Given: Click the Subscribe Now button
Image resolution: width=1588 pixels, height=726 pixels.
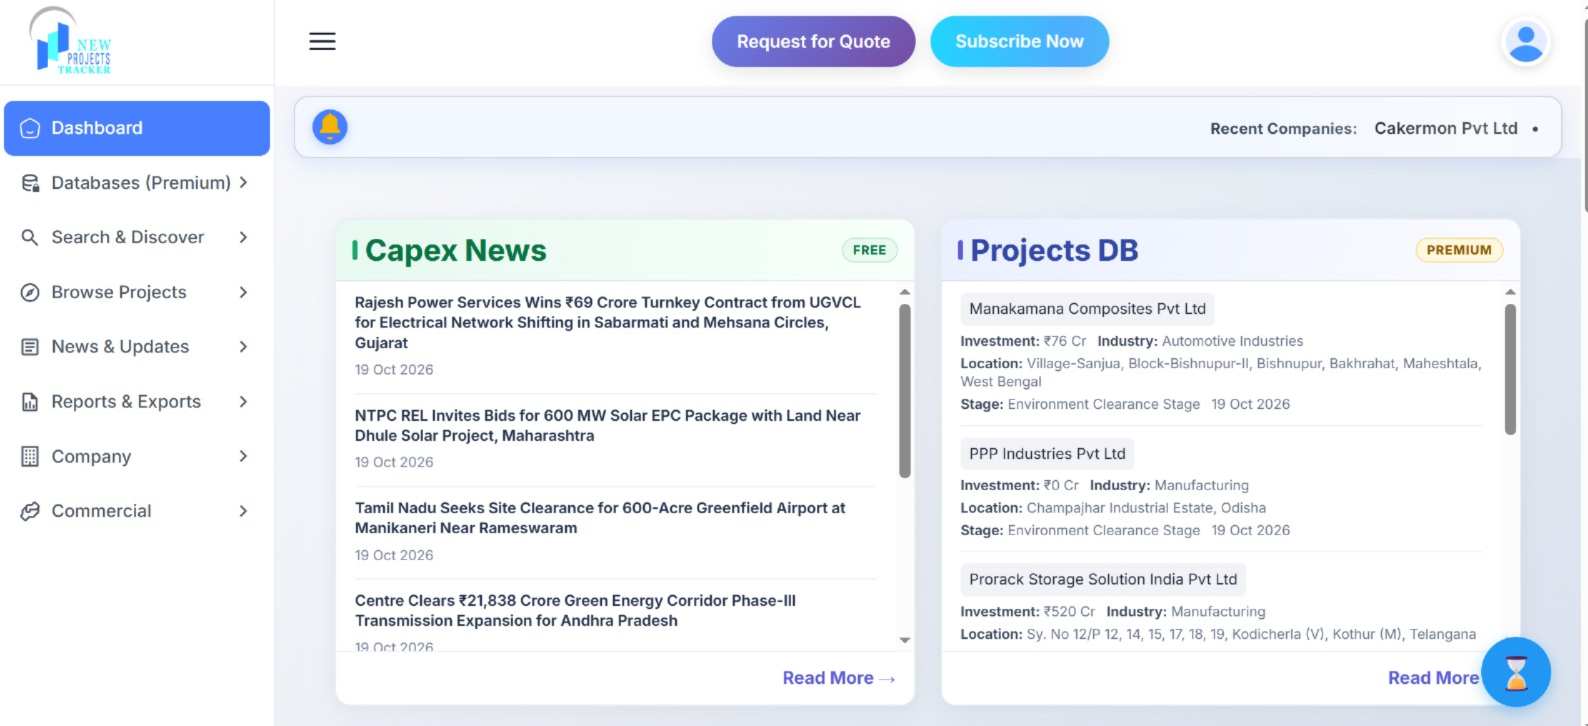Looking at the screenshot, I should [x=1019, y=42].
